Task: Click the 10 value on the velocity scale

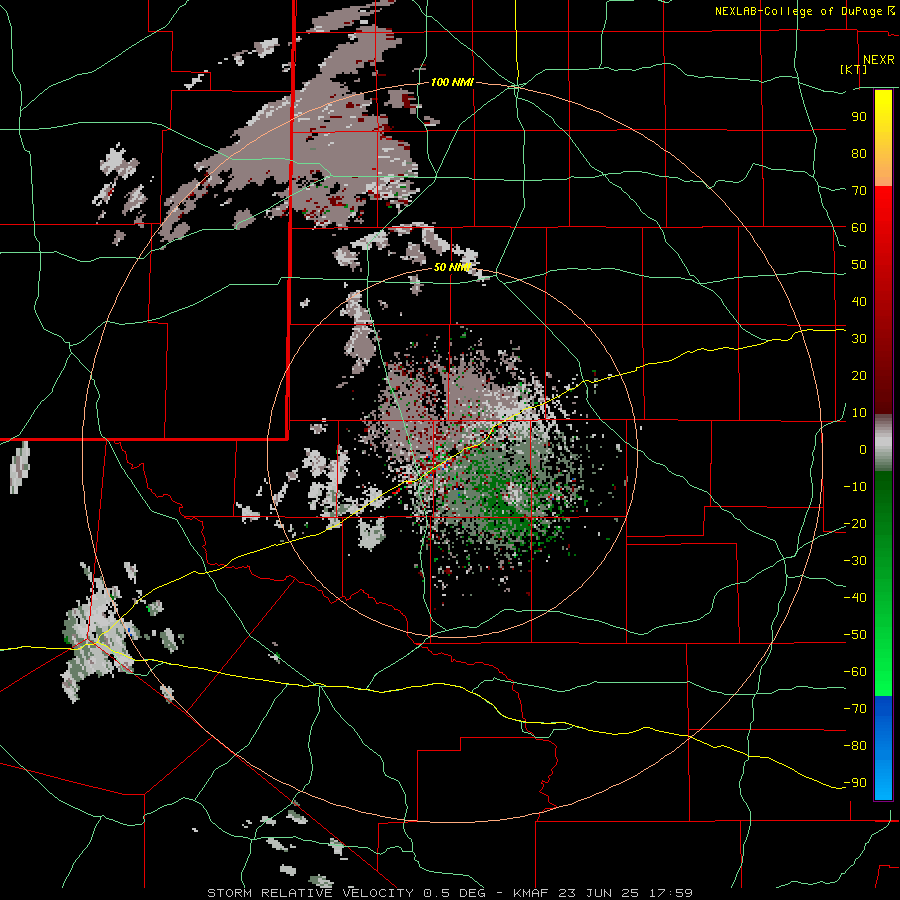Action: (859, 413)
